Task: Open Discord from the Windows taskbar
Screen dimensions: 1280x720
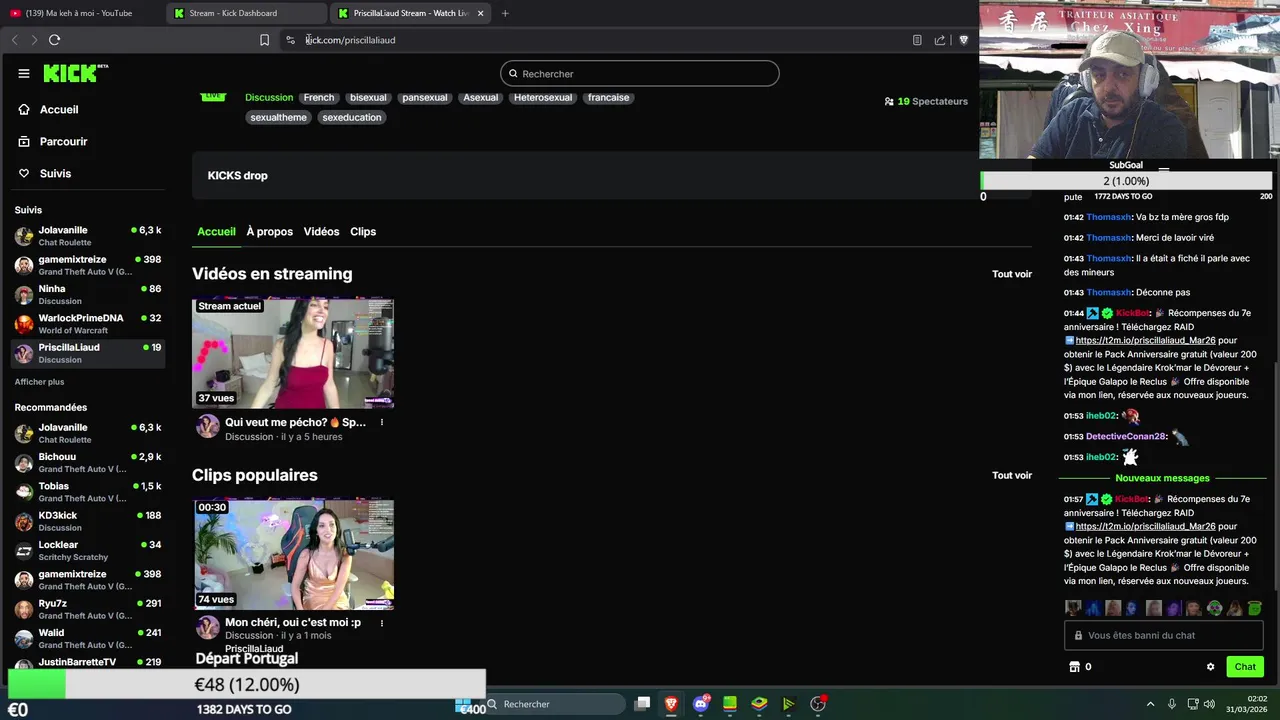Action: pyautogui.click(x=701, y=704)
